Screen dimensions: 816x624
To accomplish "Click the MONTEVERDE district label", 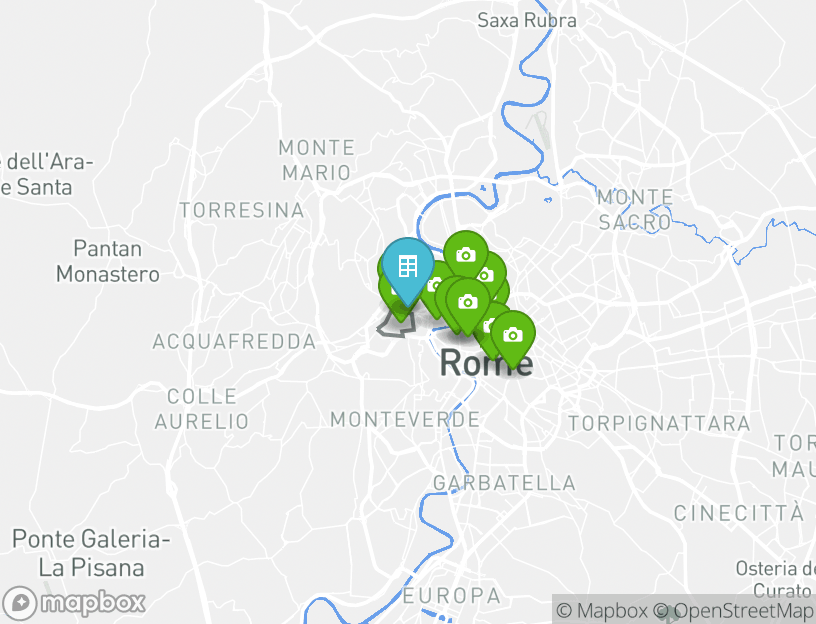I will [x=405, y=419].
